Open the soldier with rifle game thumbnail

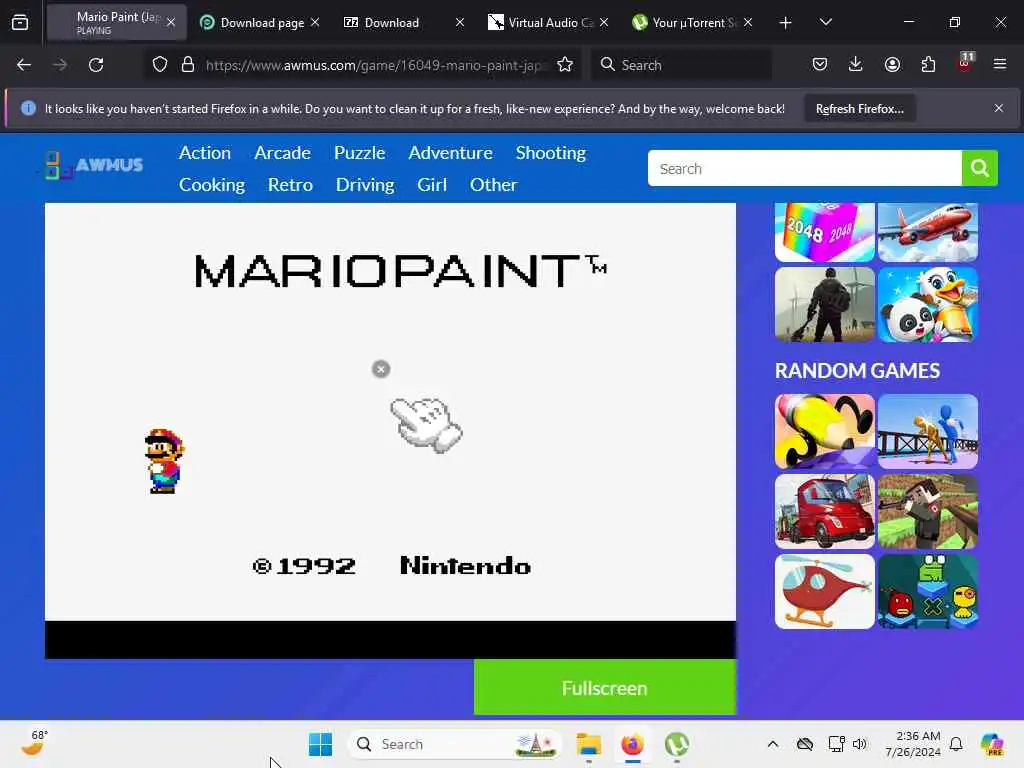pyautogui.click(x=825, y=304)
